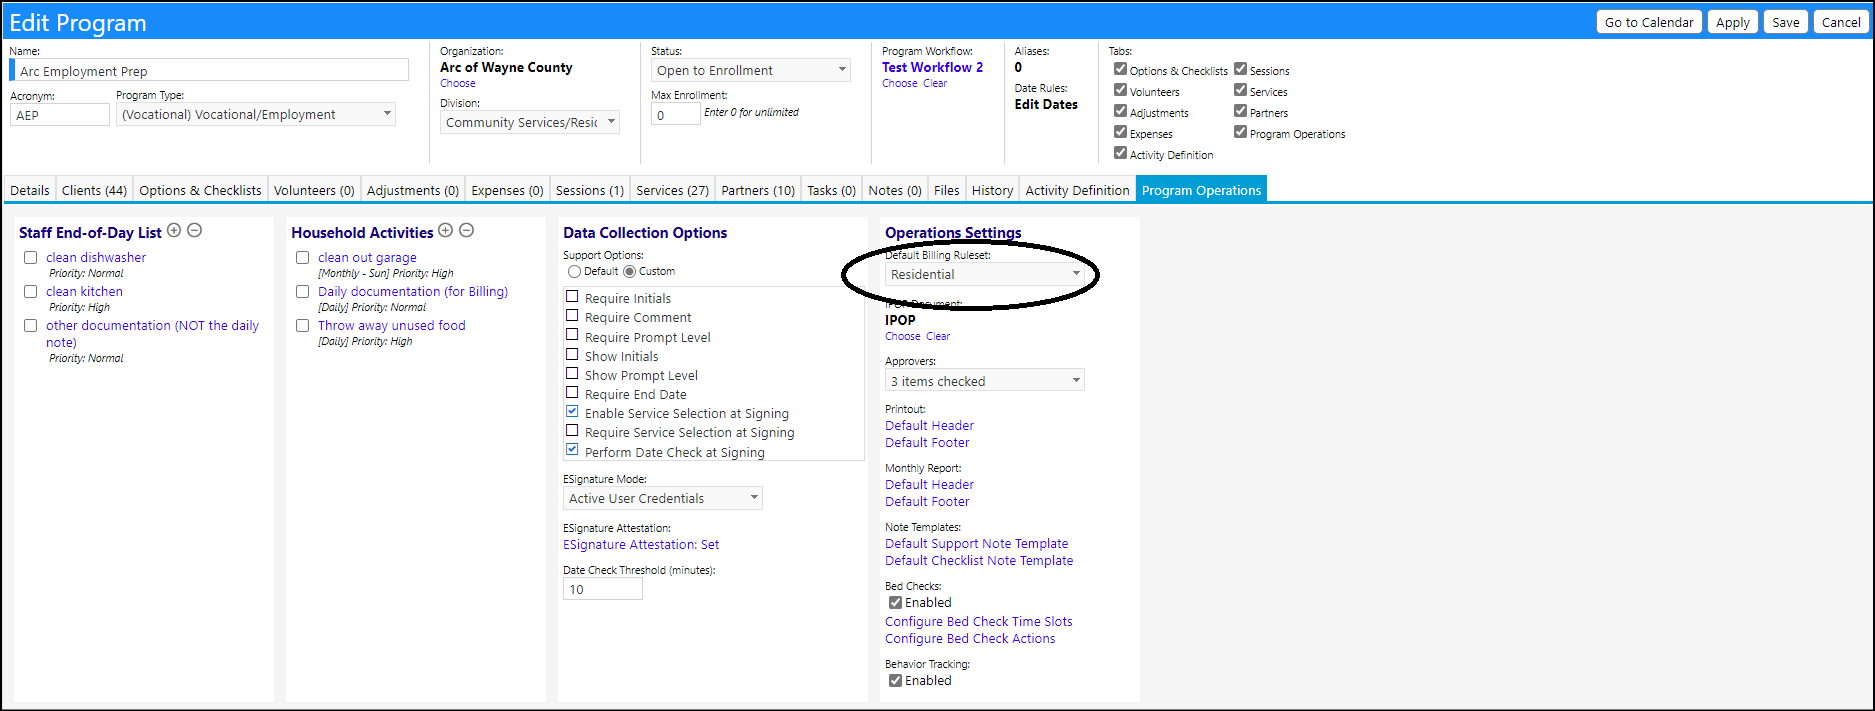Viewport: 1875px width, 711px height.
Task: Click Choose under Organization
Action: 458,83
